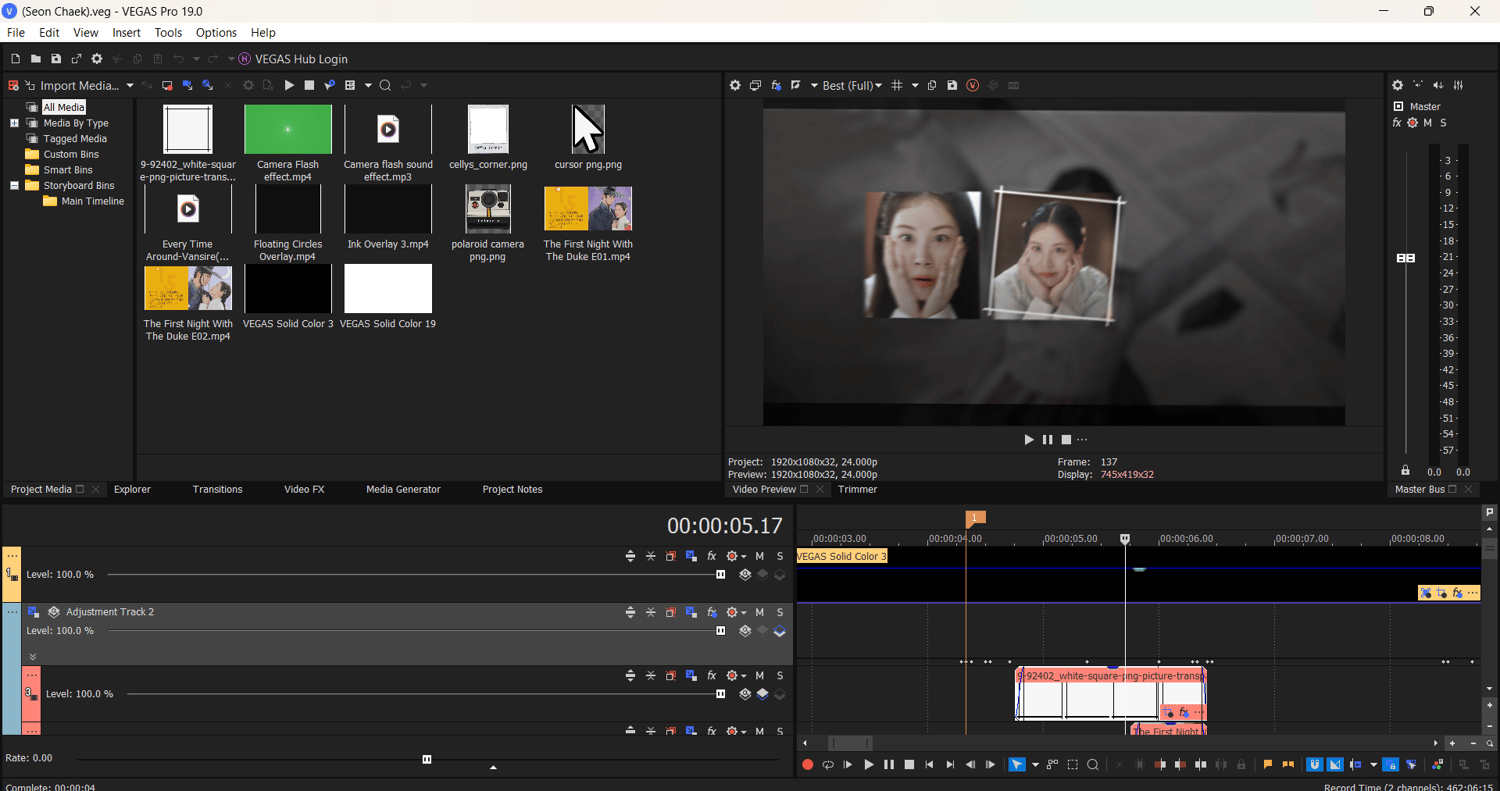1500x791 pixels.
Task: Toggle Loop Playback in transport bar
Action: (x=828, y=765)
